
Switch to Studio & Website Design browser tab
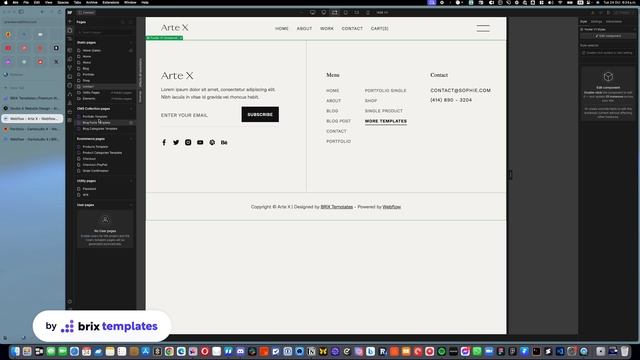[x=32, y=108]
